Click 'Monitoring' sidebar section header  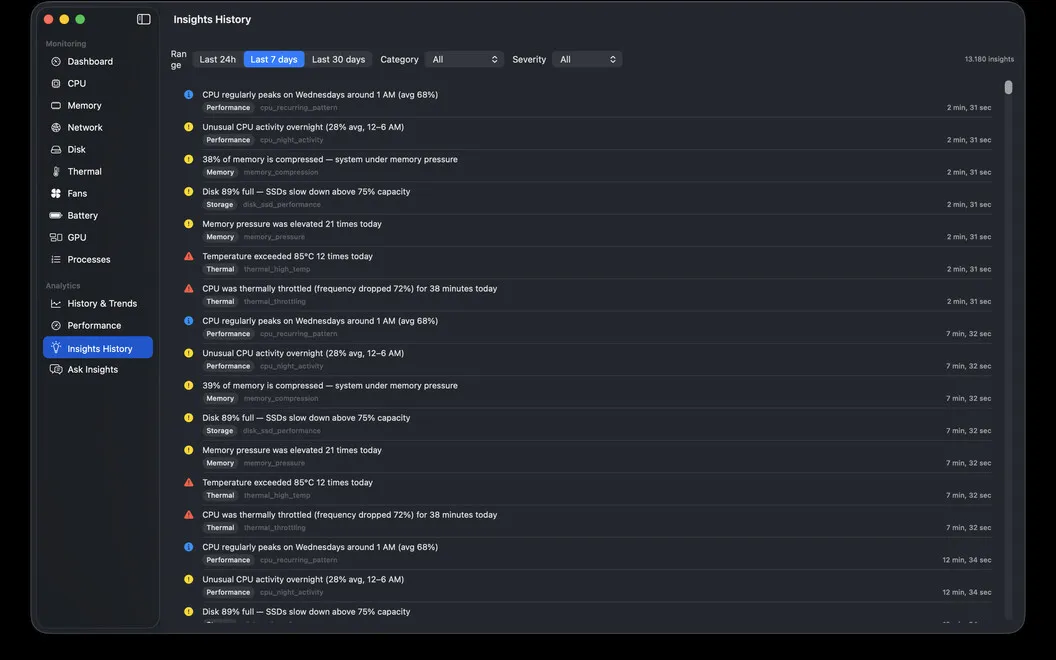66,44
